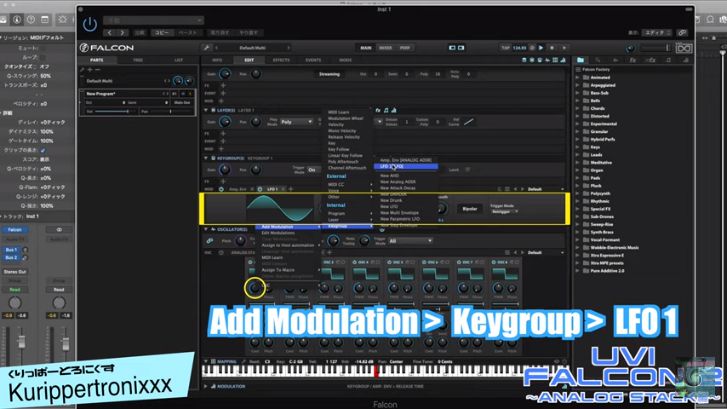Image resolution: width=727 pixels, height=409 pixels.
Task: Toggle OSC 4 power button
Action: tap(355, 262)
